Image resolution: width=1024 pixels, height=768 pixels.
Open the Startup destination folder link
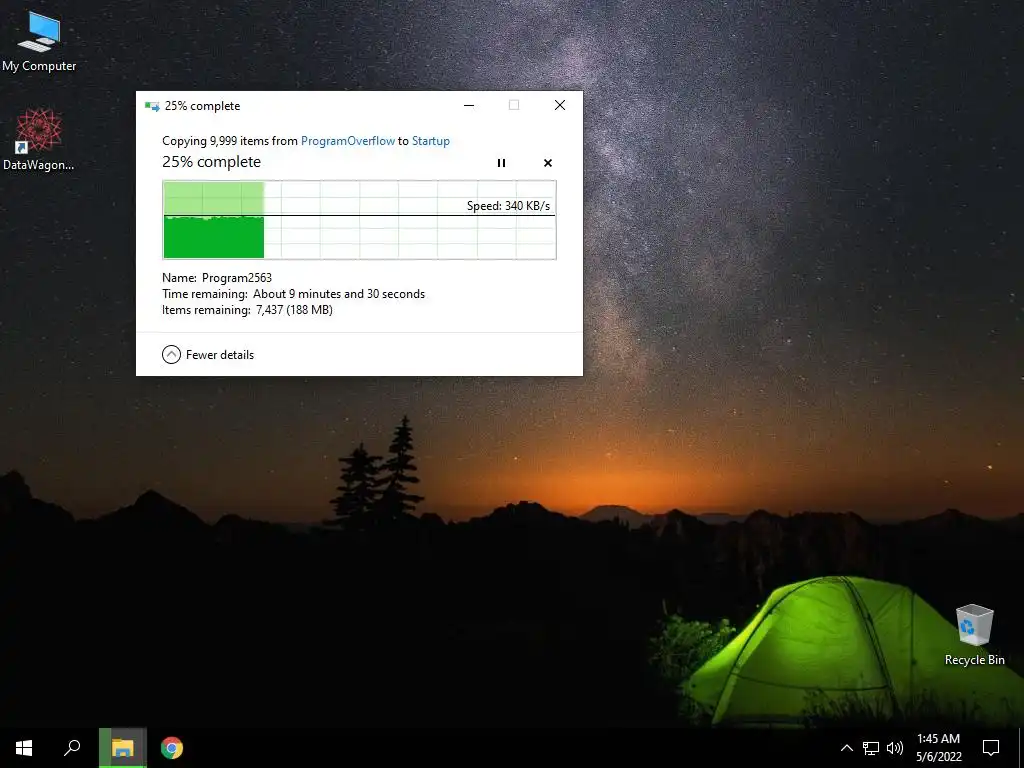click(x=430, y=141)
